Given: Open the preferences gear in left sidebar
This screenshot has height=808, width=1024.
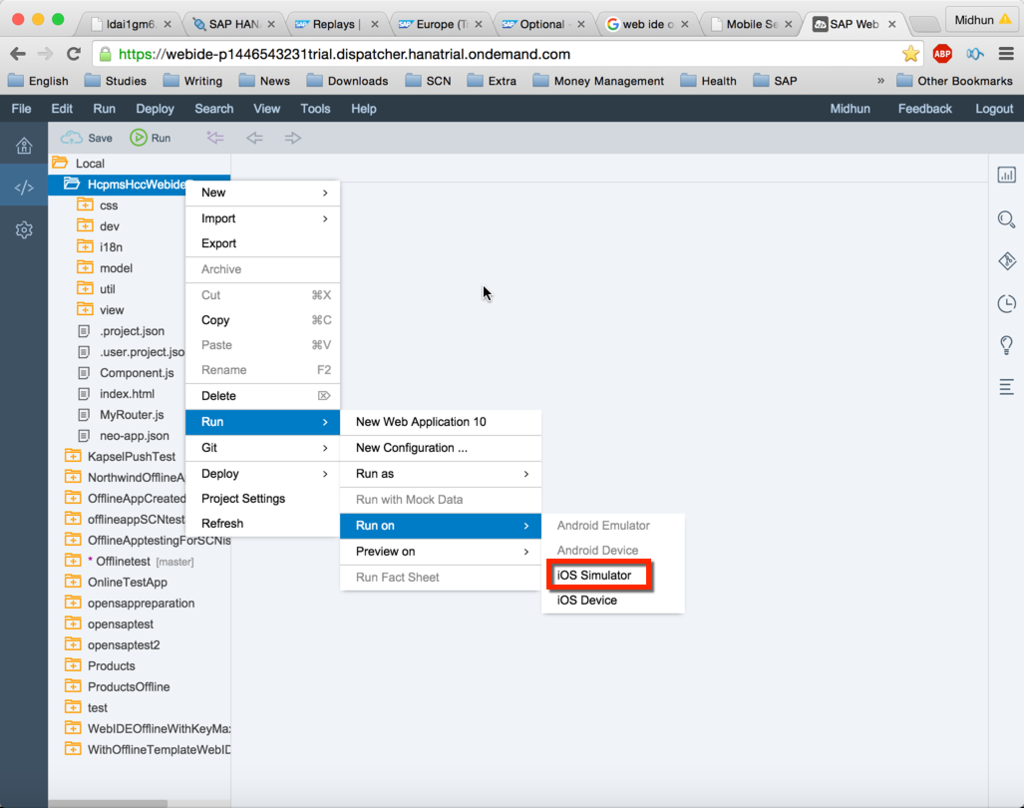Looking at the screenshot, I should pos(24,230).
